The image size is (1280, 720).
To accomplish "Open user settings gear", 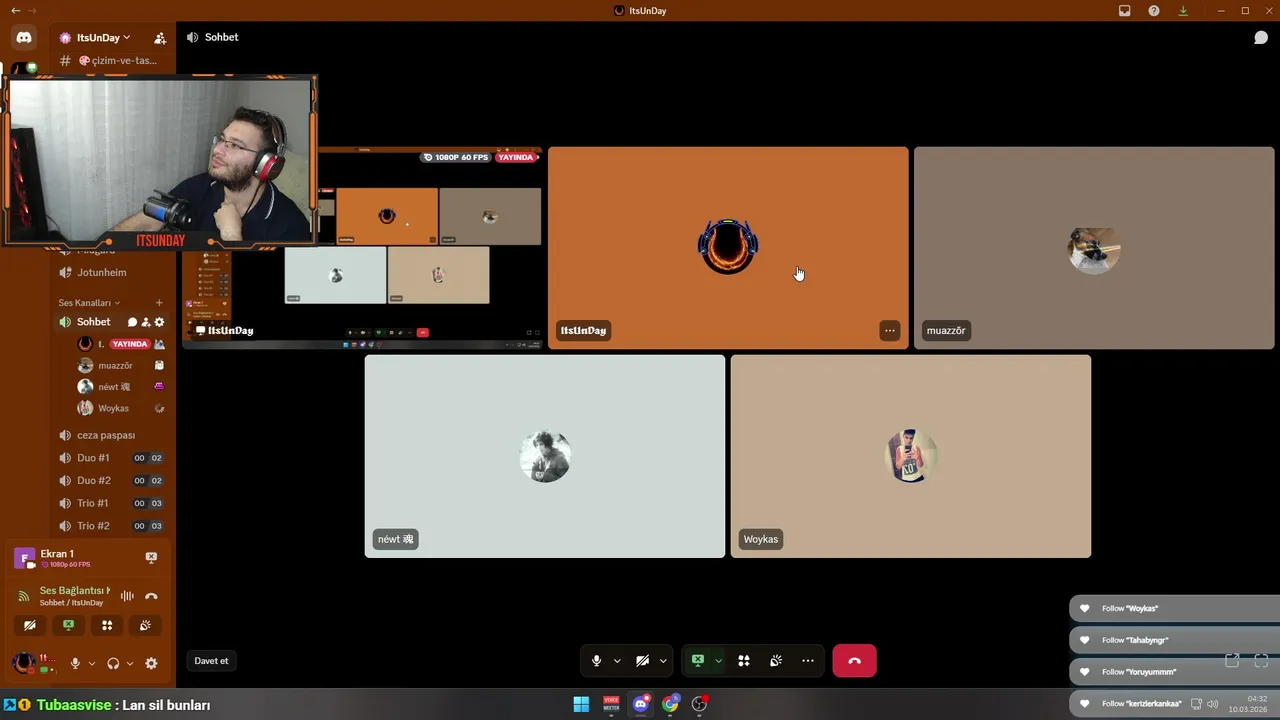I will [151, 663].
